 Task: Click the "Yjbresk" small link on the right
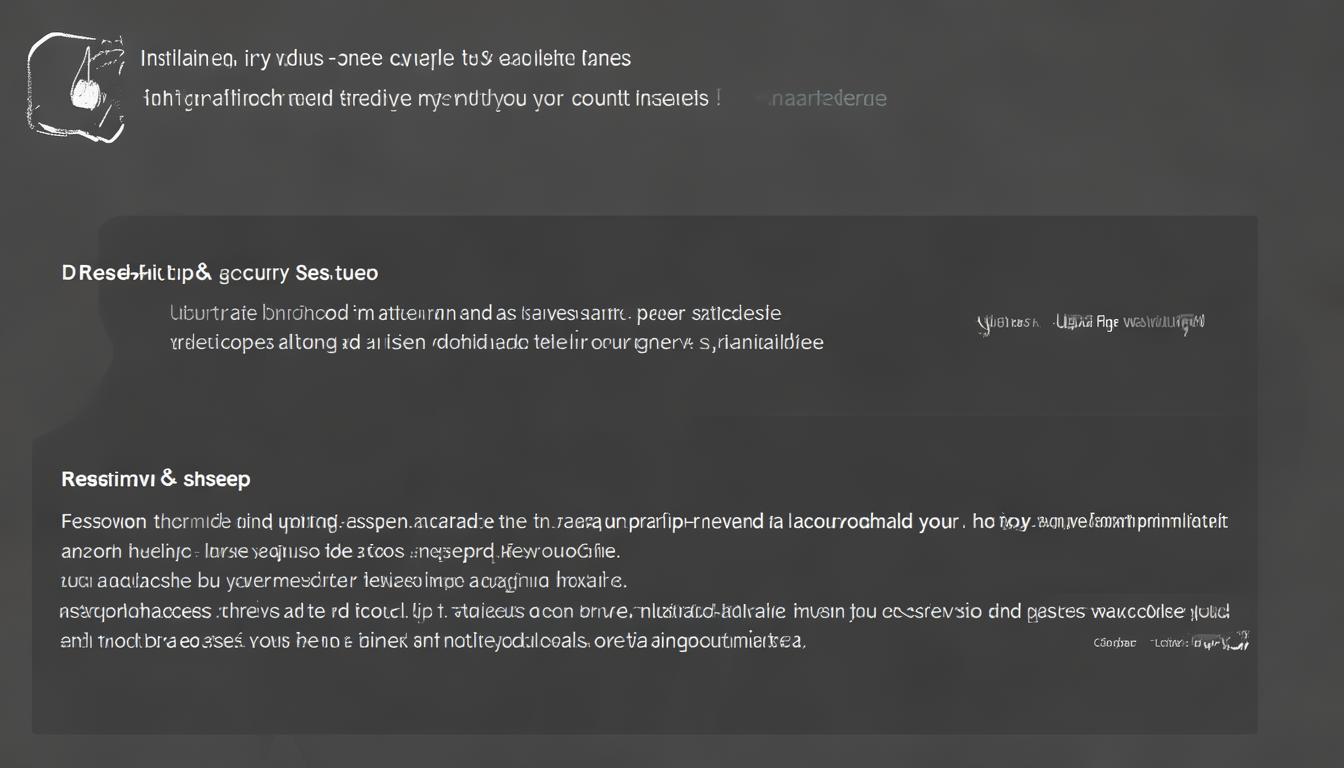[x=1004, y=323]
